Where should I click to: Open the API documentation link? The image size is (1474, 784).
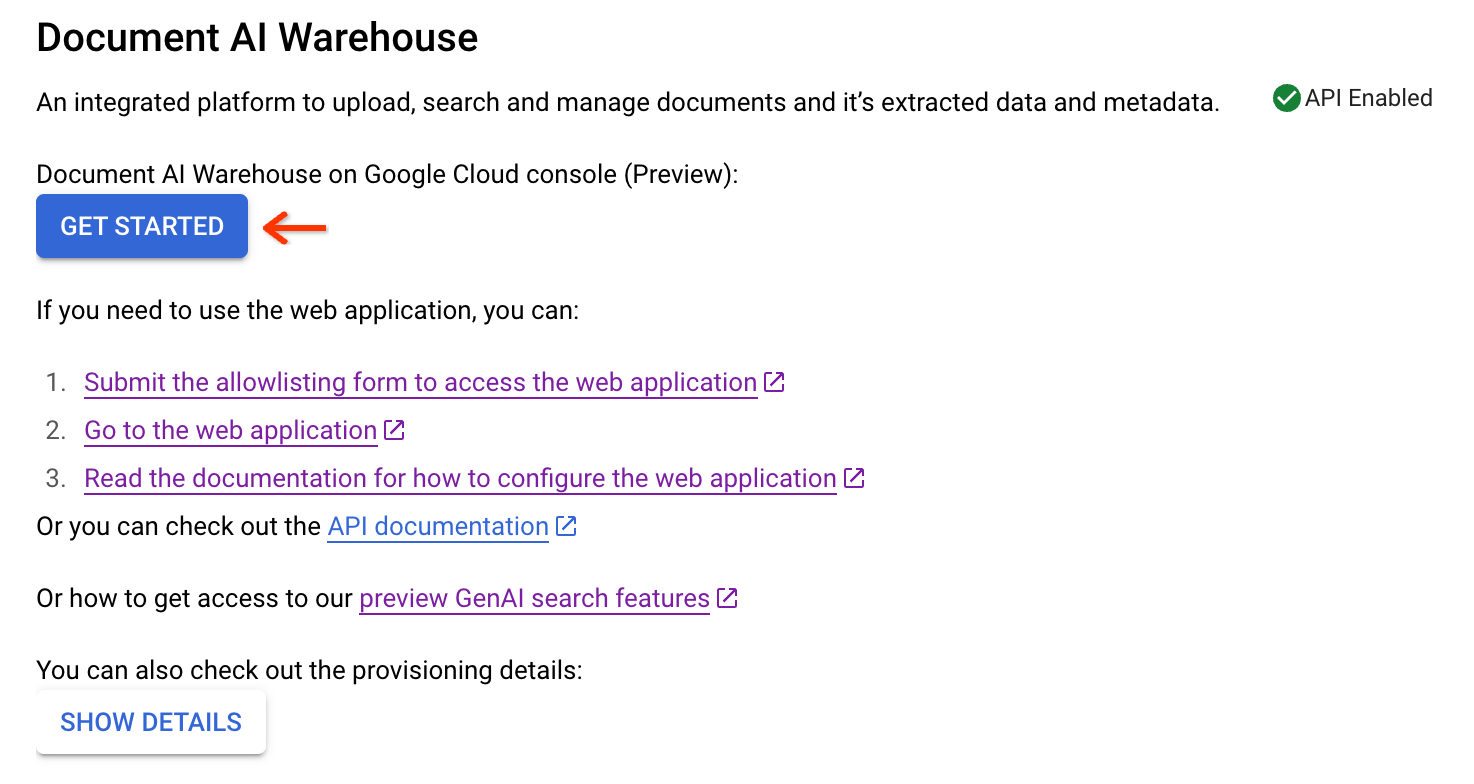pyautogui.click(x=438, y=527)
